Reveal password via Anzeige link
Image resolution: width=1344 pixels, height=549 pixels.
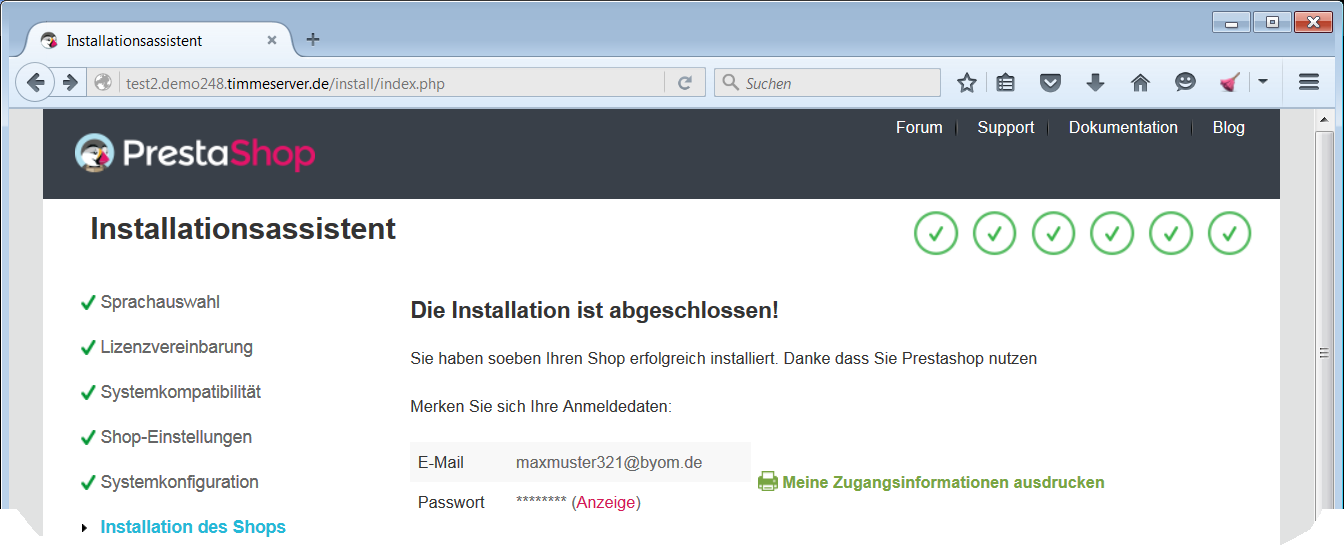point(606,502)
